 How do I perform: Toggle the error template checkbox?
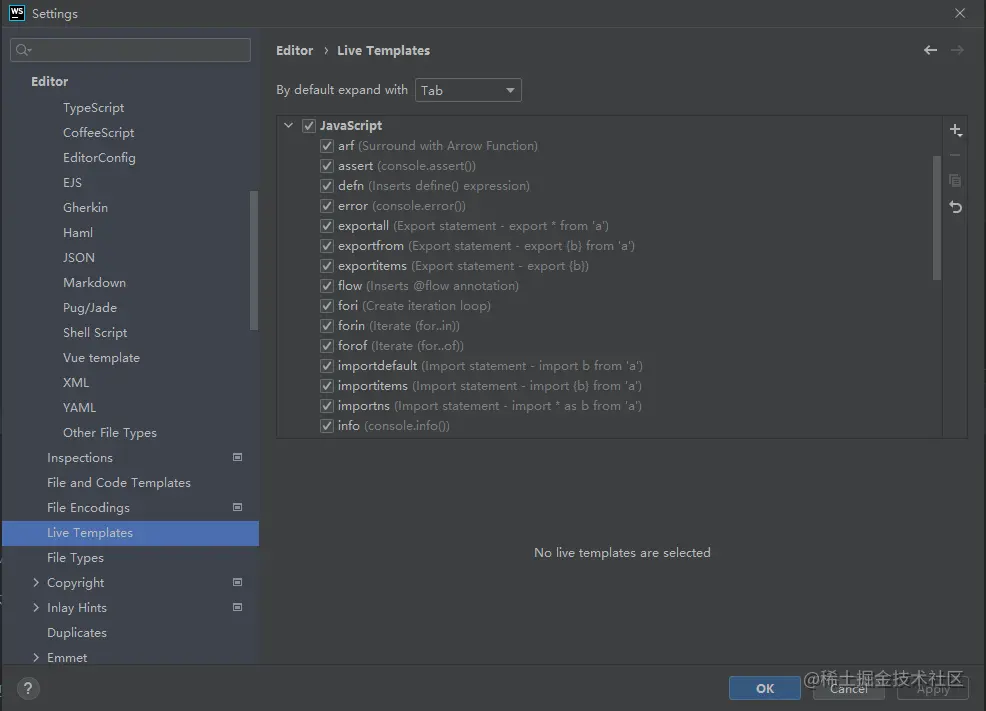[x=327, y=206]
